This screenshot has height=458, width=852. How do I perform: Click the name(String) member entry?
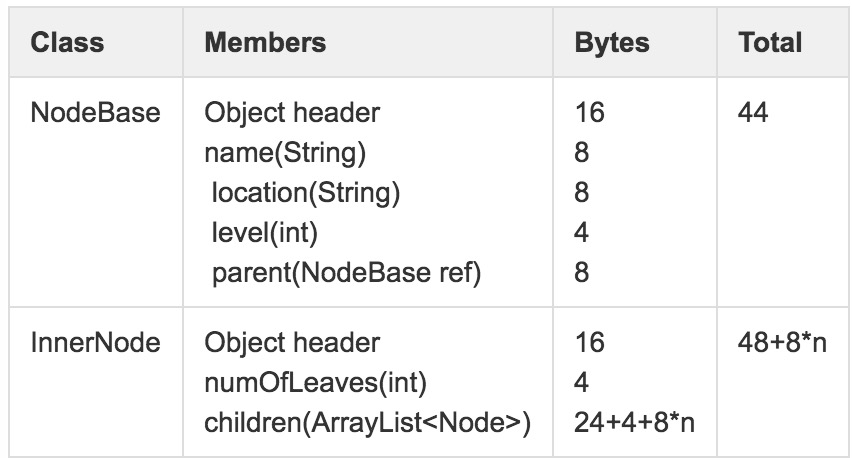pyautogui.click(x=285, y=153)
